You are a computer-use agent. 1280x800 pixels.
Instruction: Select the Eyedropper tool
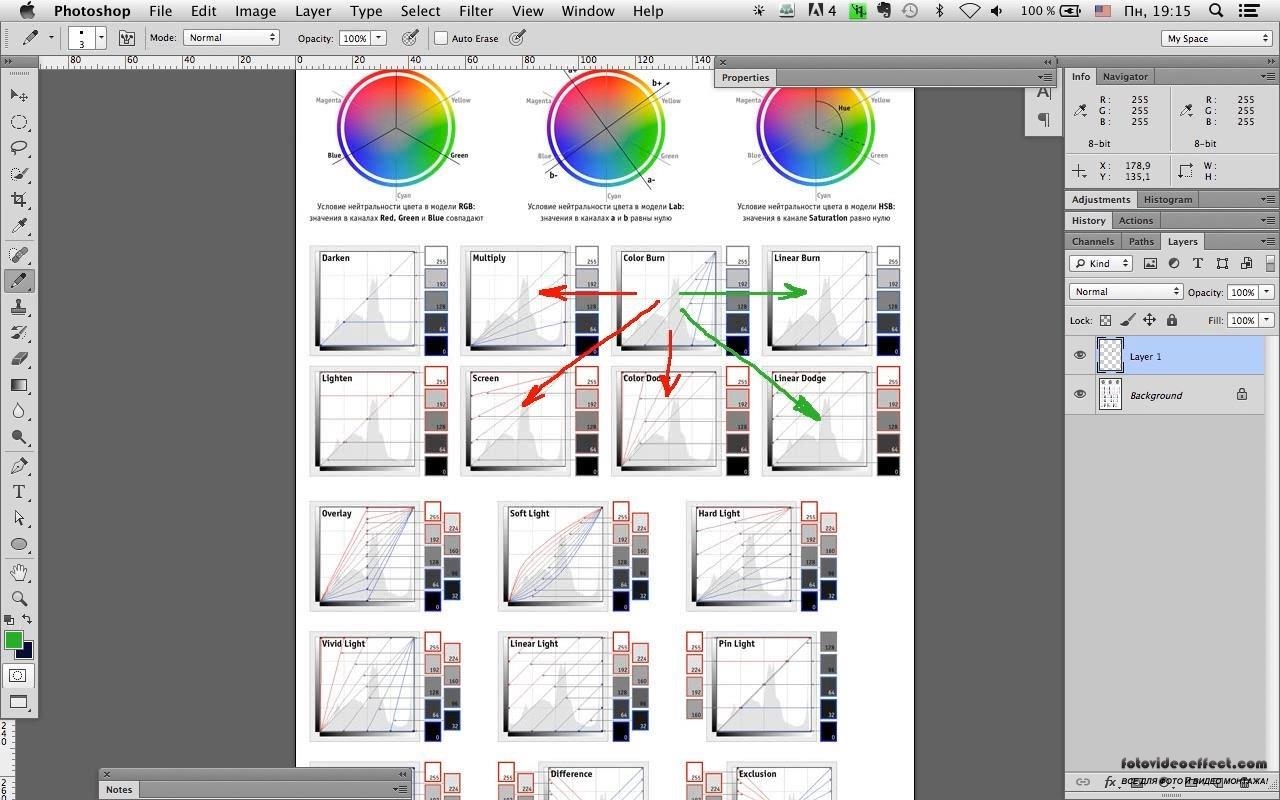(19, 226)
